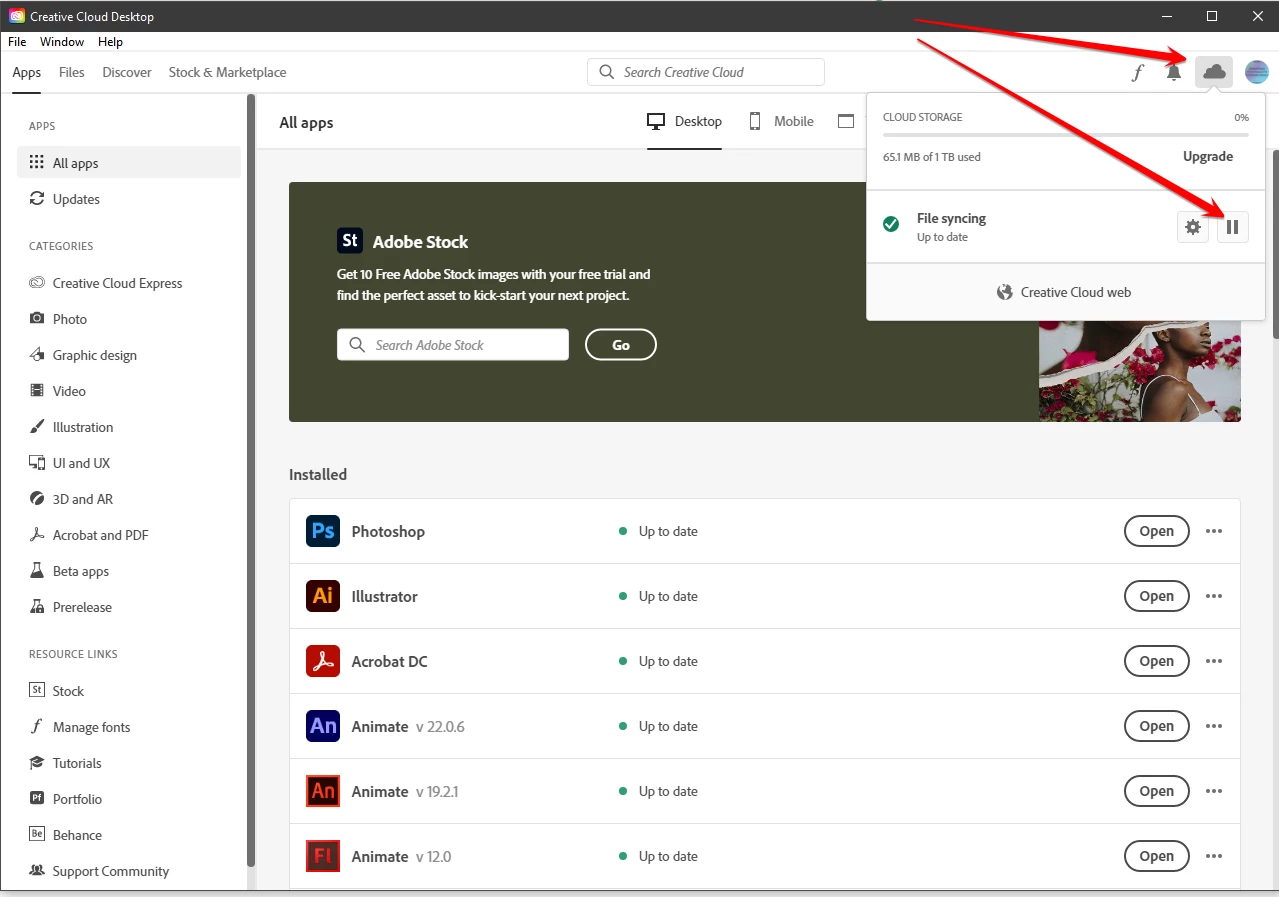Open the Window menu
This screenshot has width=1279, height=897.
(62, 42)
